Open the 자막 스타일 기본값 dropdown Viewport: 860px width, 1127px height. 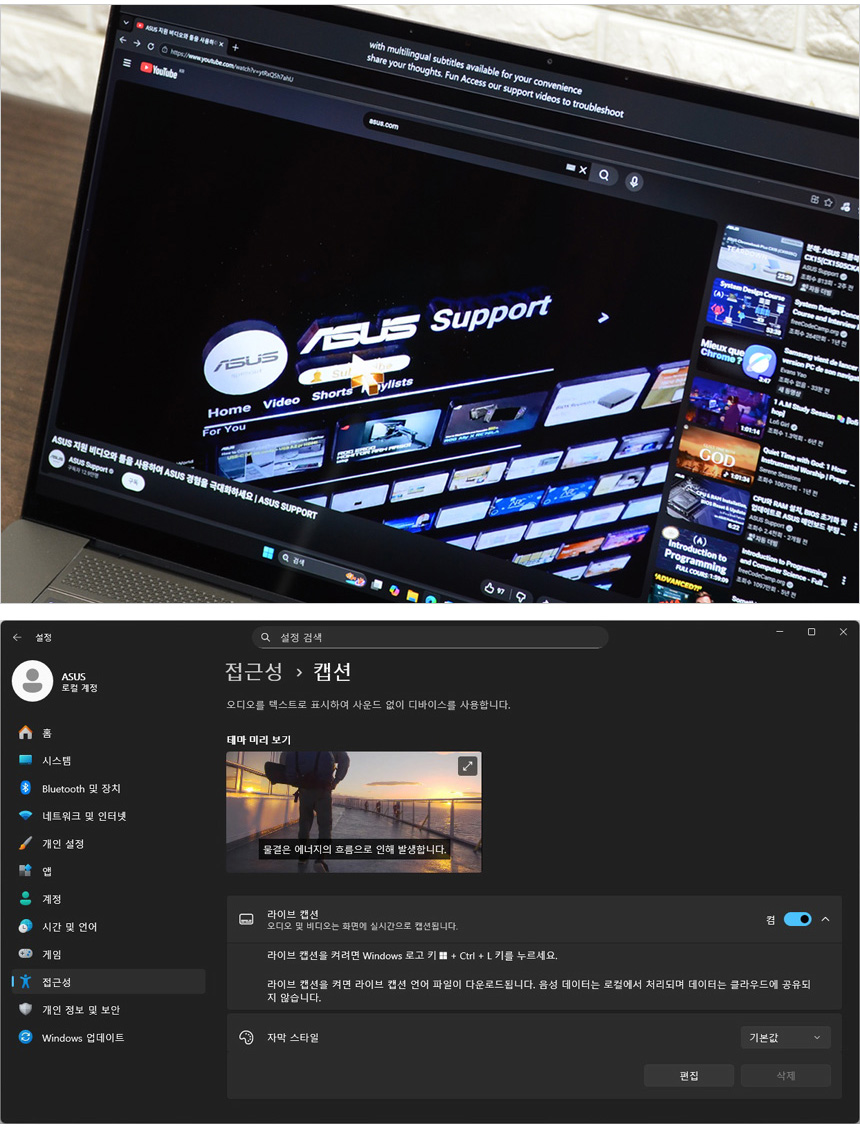coord(785,1038)
